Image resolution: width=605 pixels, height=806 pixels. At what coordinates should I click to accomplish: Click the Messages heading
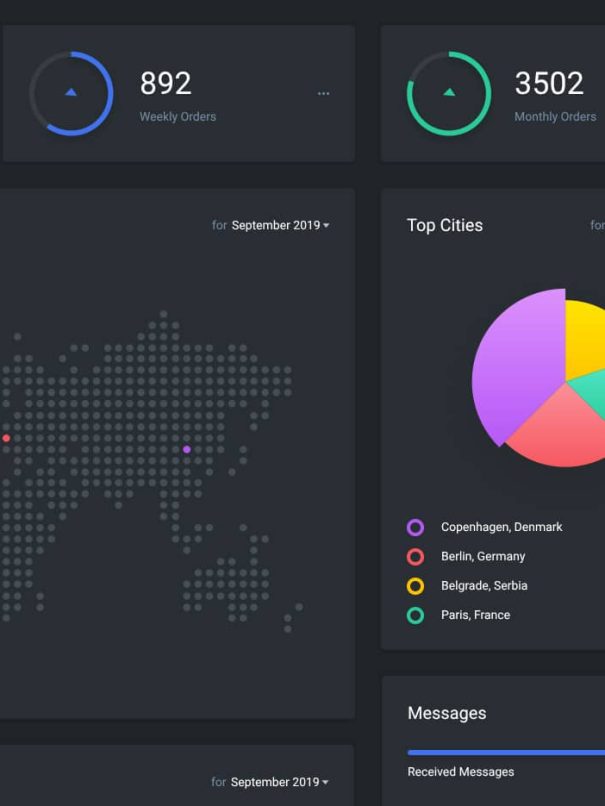point(447,713)
